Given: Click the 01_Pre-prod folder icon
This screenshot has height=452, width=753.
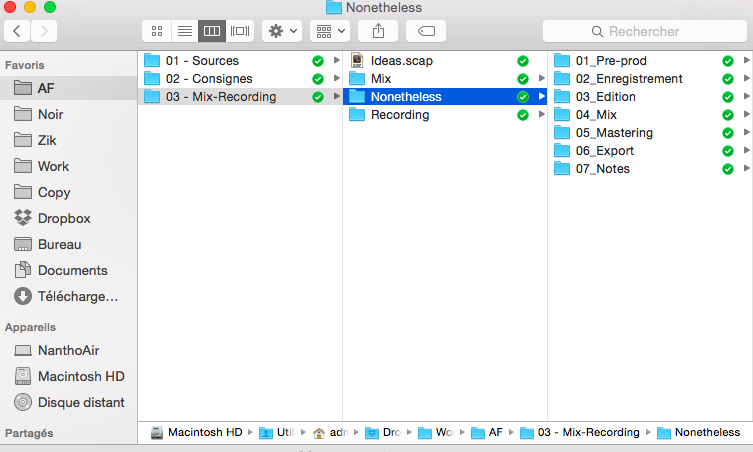Looking at the screenshot, I should pos(562,61).
